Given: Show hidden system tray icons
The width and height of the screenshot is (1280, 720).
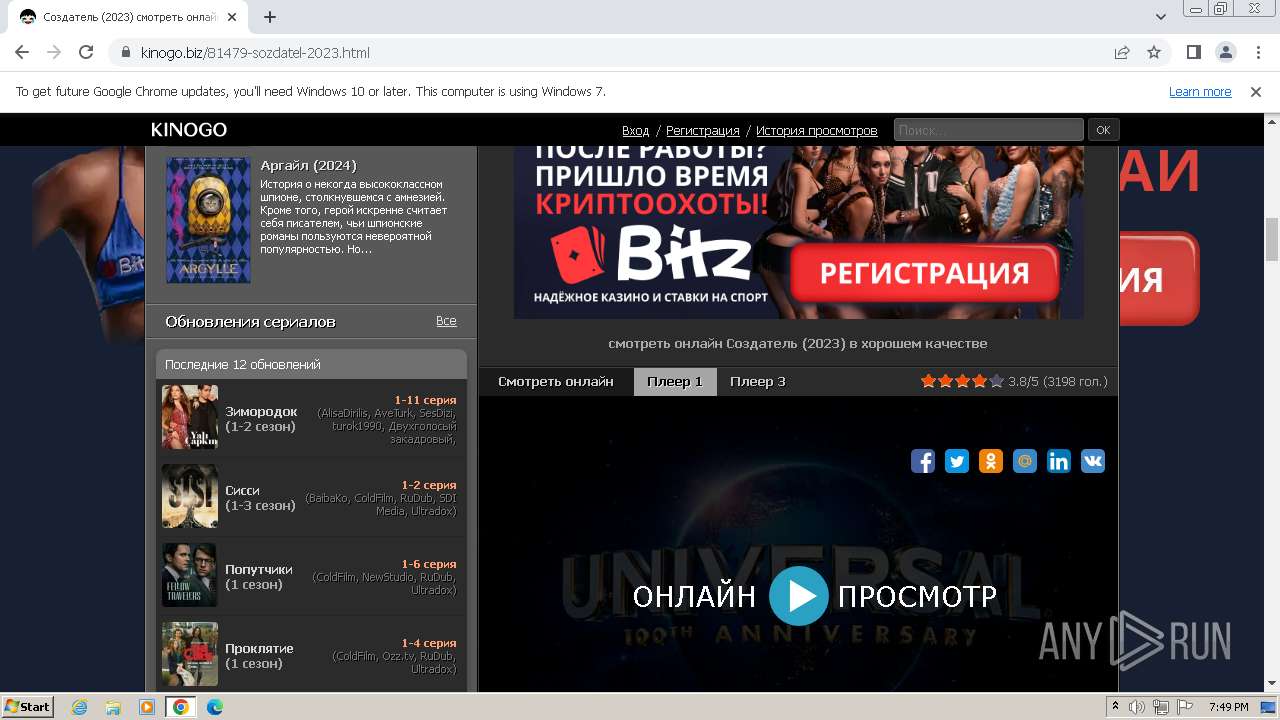Looking at the screenshot, I should point(1116,707).
